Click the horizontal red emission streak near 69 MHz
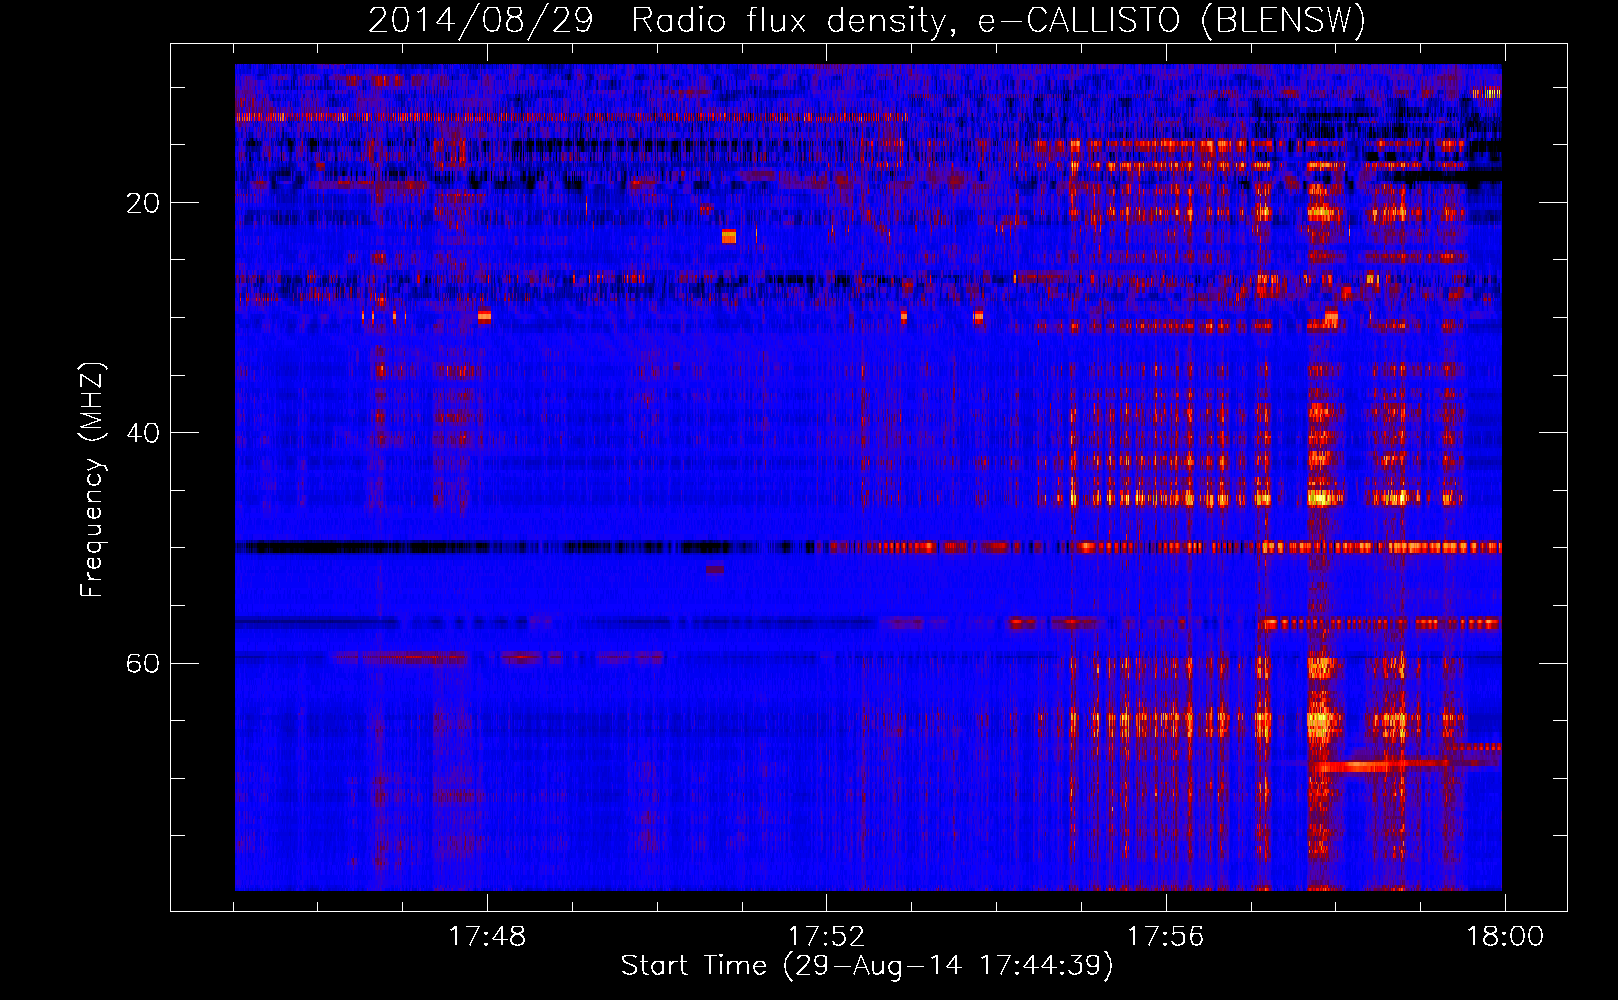Image resolution: width=1618 pixels, height=1000 pixels. point(1380,766)
